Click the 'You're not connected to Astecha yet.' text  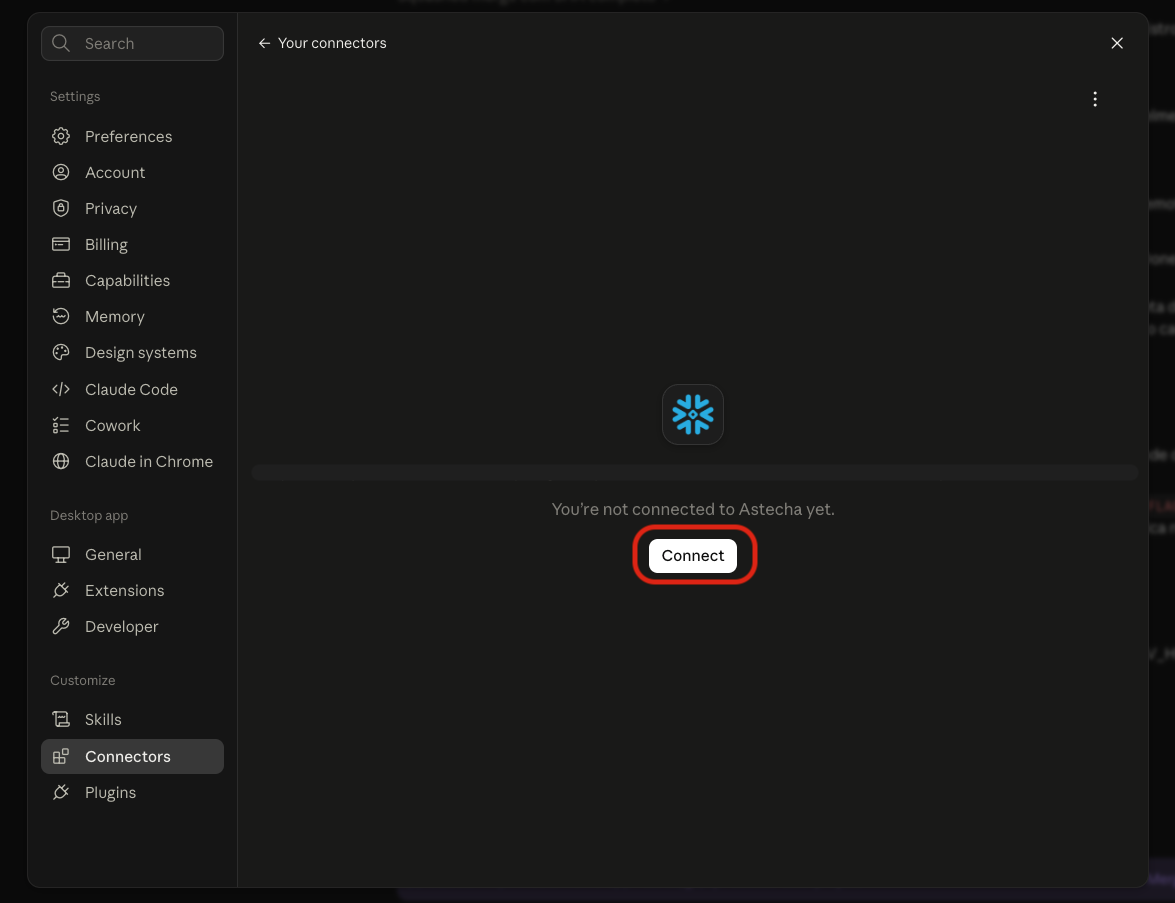click(x=692, y=510)
